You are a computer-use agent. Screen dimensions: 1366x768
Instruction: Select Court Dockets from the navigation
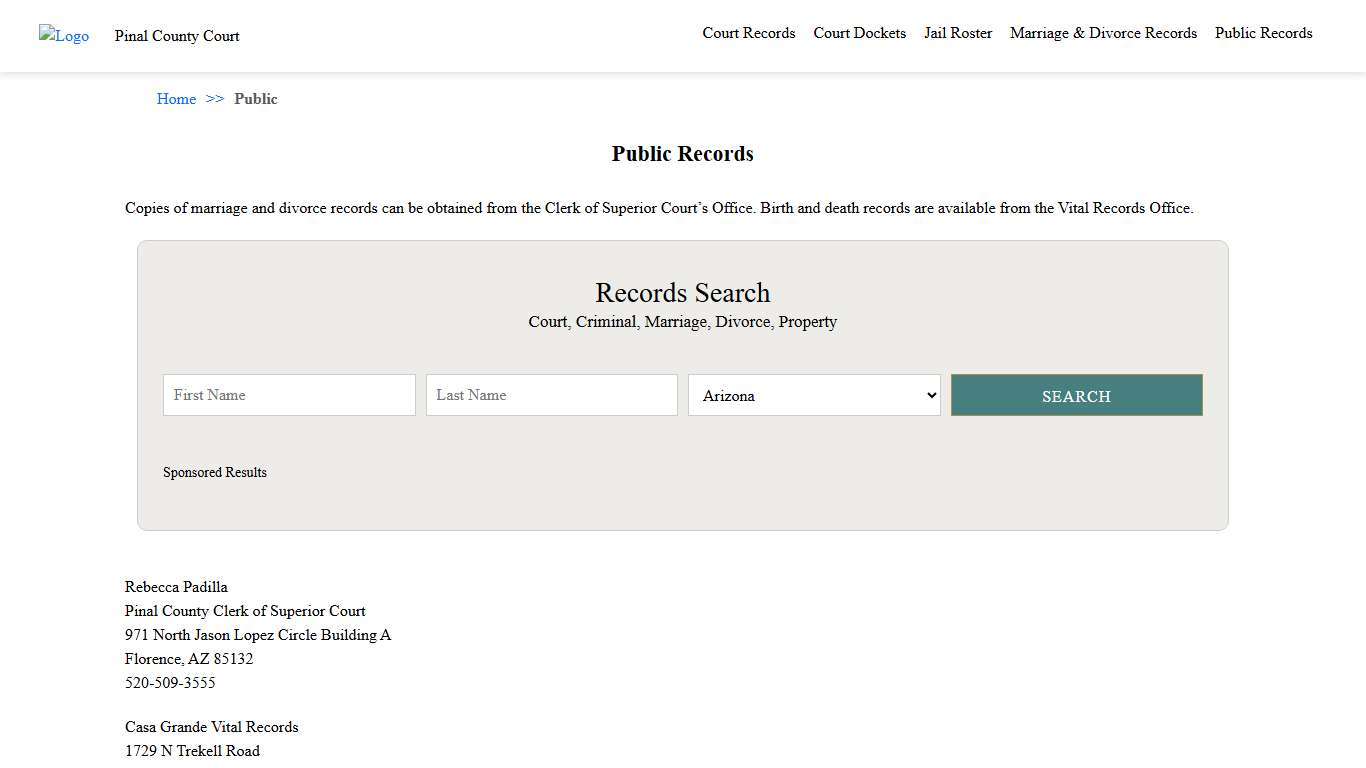(859, 33)
